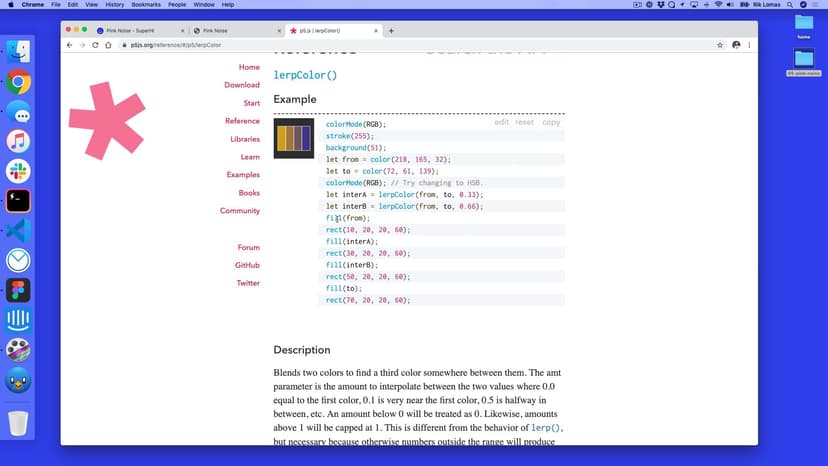The width and height of the screenshot is (828, 466).
Task: Click the browser back arrow
Action: point(69,45)
